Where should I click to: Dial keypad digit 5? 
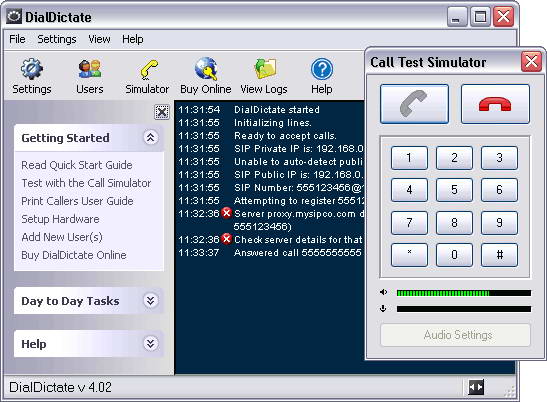454,190
